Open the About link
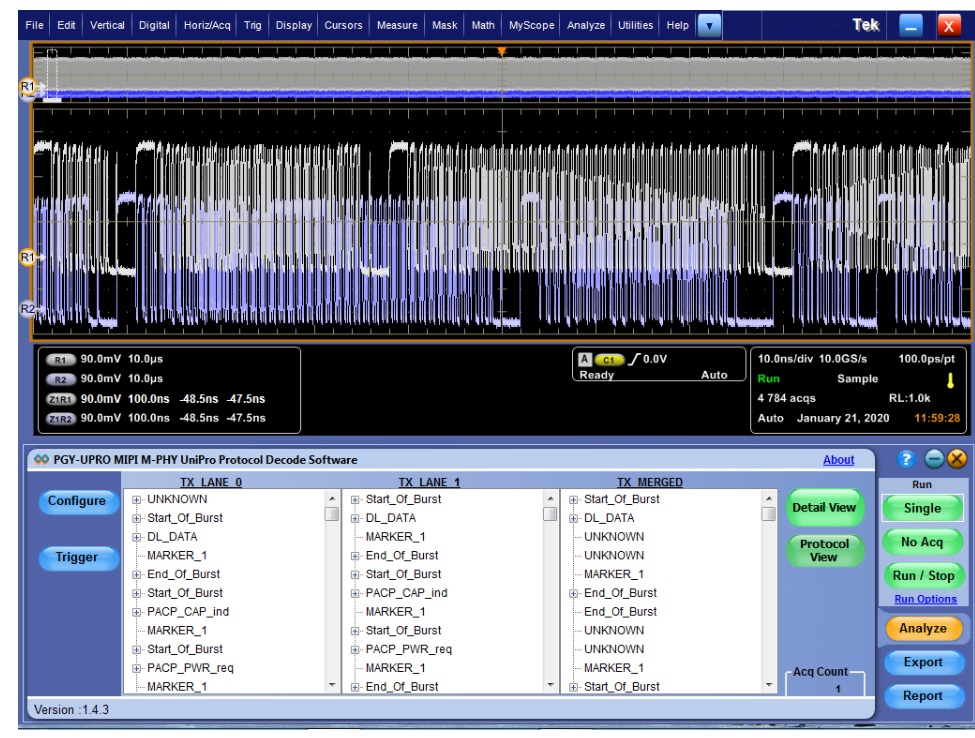This screenshot has width=975, height=738. (x=838, y=460)
